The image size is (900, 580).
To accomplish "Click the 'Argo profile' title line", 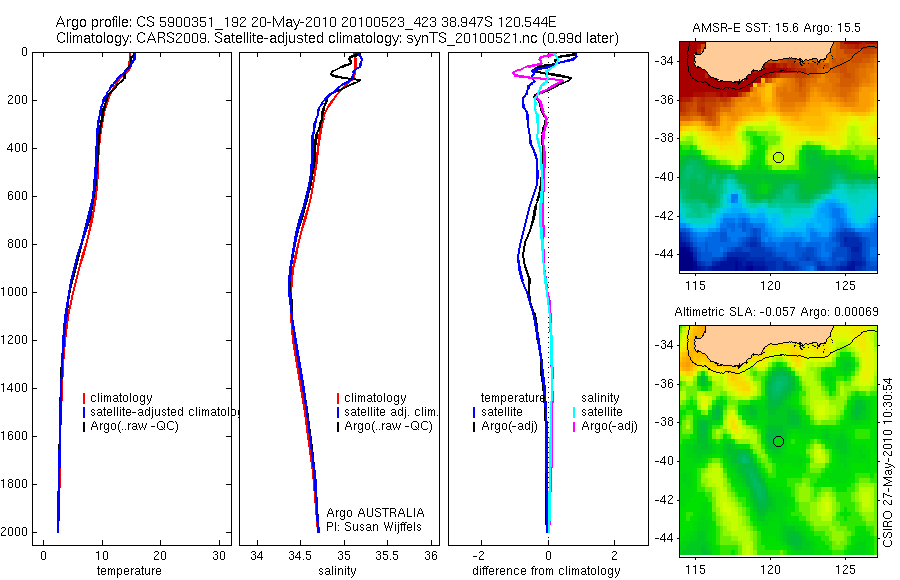I will [x=305, y=22].
